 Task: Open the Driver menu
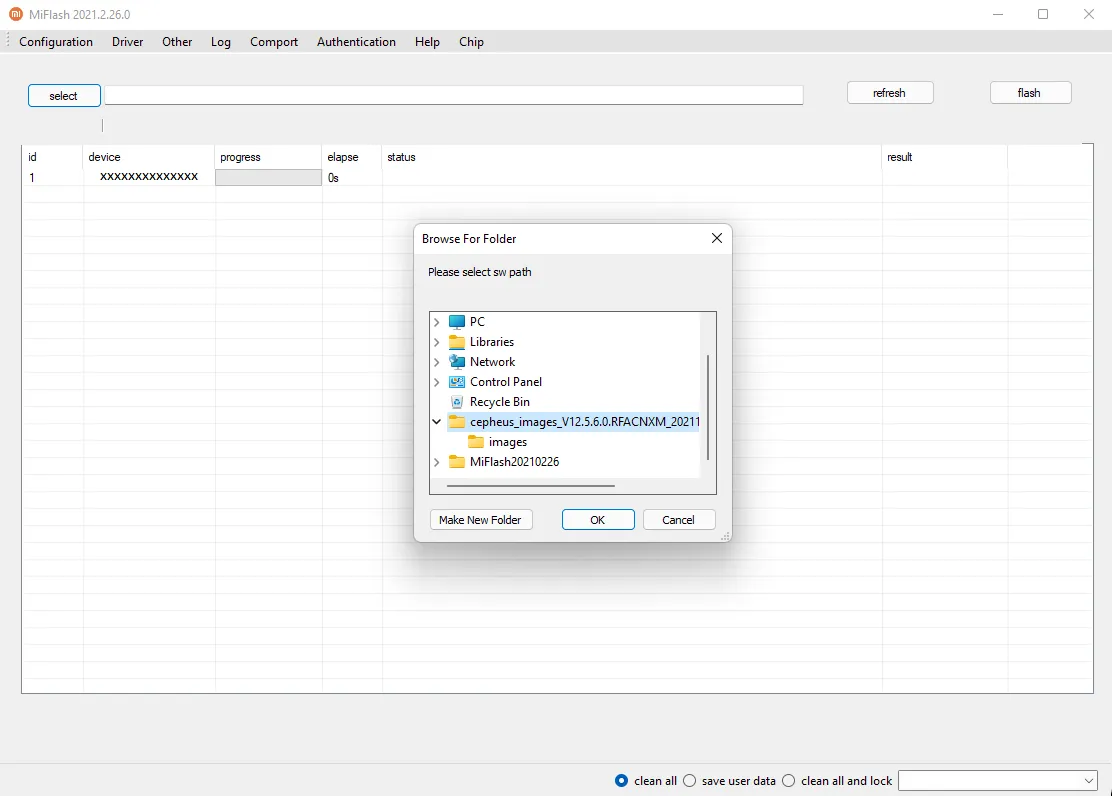pyautogui.click(x=128, y=42)
